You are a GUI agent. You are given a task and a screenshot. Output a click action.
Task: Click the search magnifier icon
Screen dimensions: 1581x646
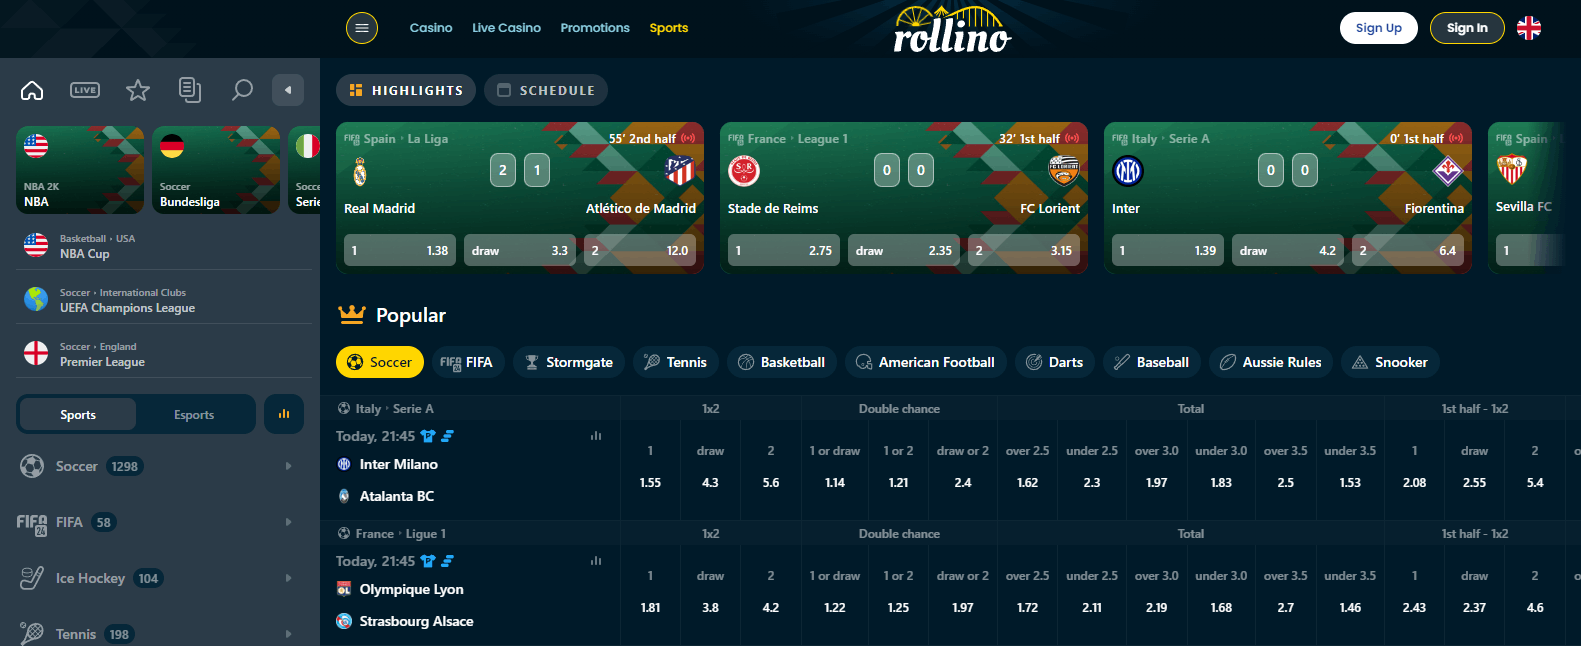242,90
